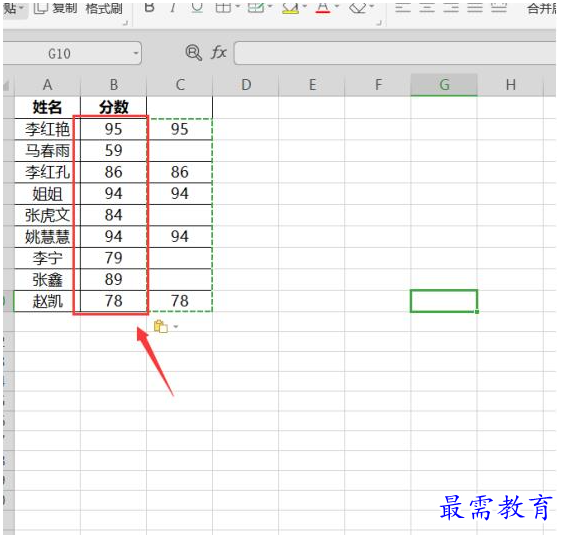Screen dimensions: 561x539
Task: Click the magnifier icon beside fx
Action: tap(194, 53)
